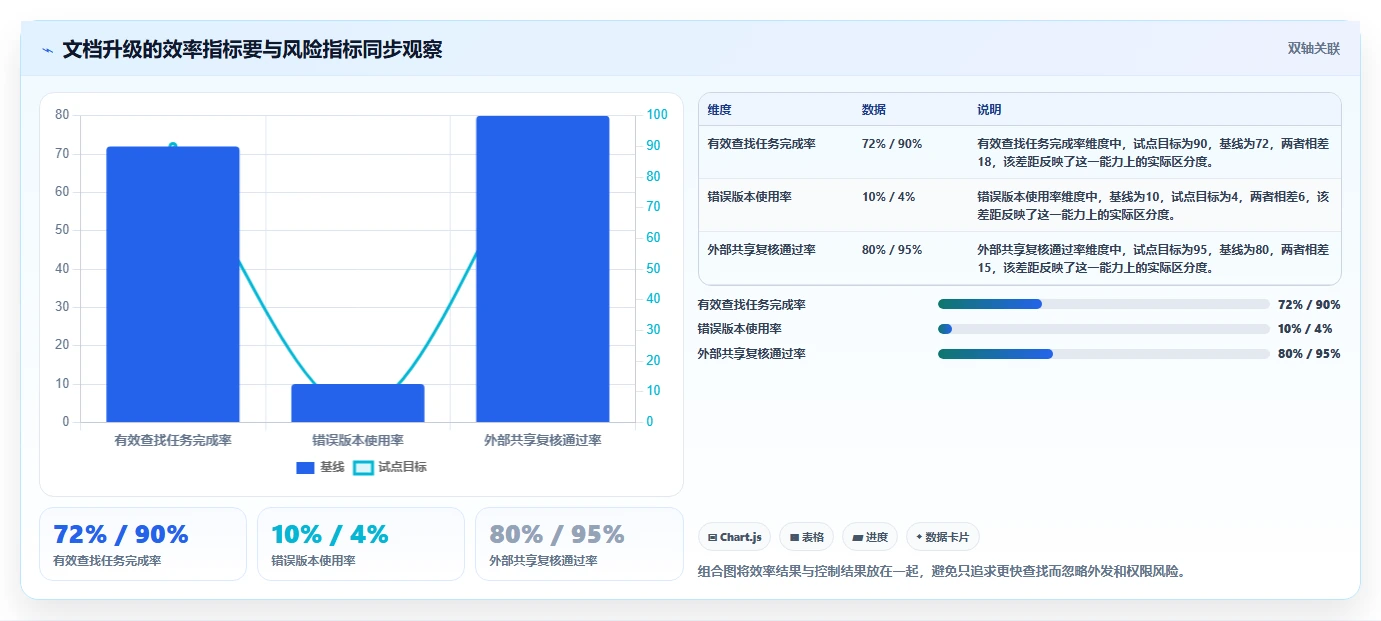1381x621 pixels.
Task: Click x-axis label 有效查找任务完成率
Action: 173,440
